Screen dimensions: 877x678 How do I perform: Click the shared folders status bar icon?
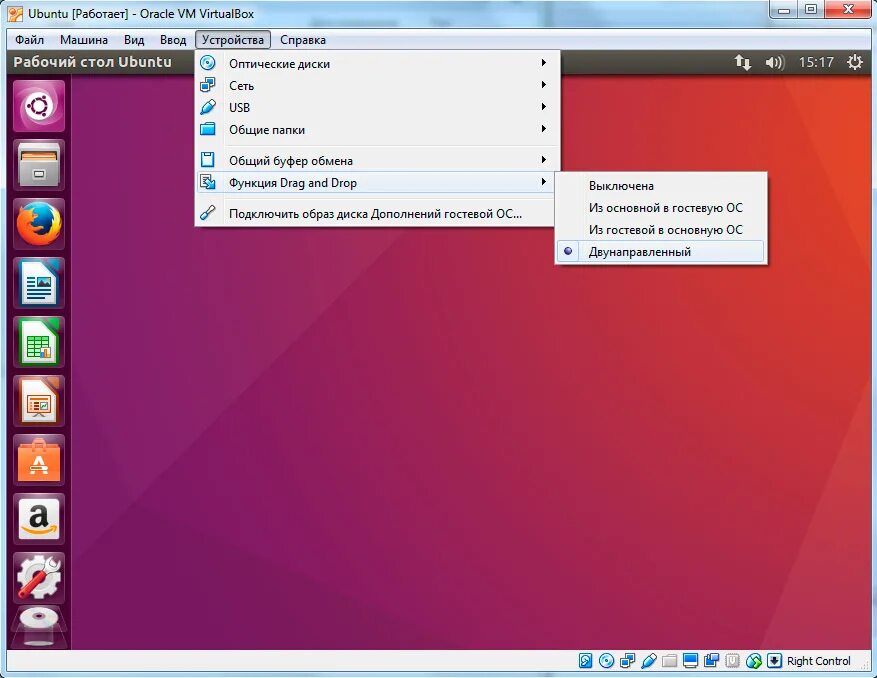tap(669, 661)
